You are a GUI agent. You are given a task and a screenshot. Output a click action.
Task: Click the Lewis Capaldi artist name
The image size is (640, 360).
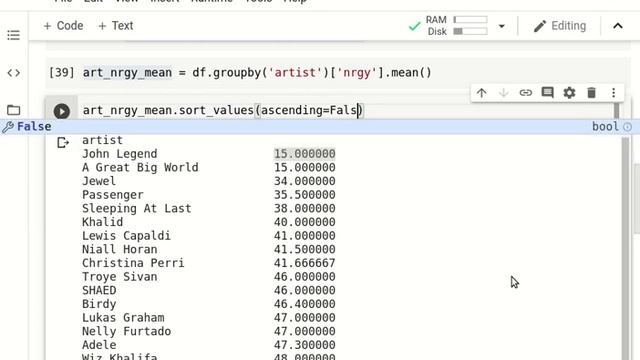point(127,236)
